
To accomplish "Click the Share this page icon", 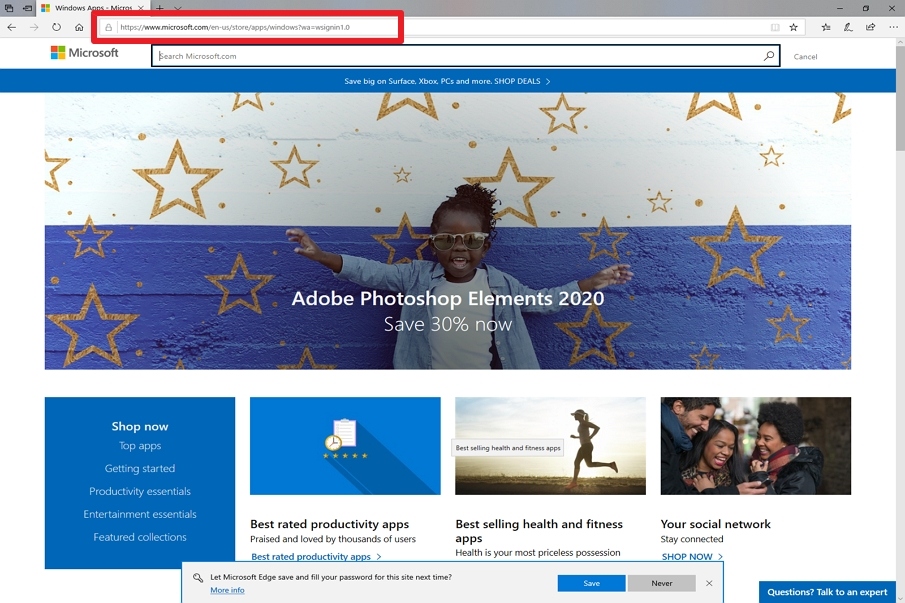I will [870, 27].
